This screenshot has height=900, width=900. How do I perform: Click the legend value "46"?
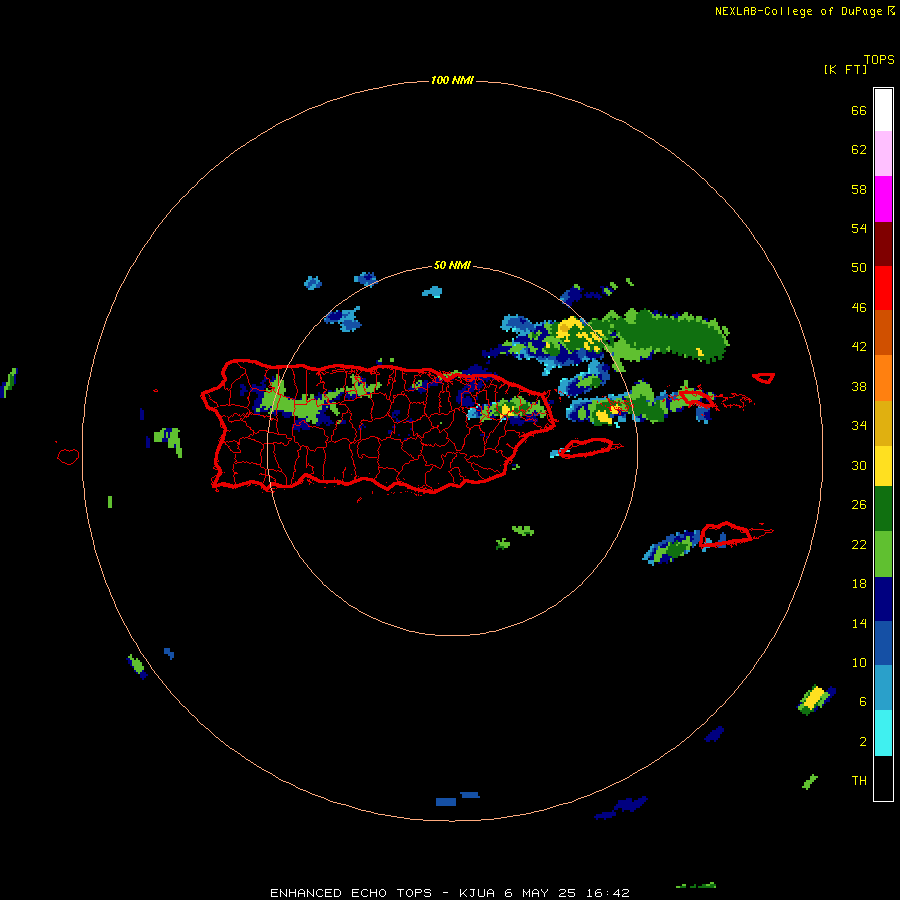[x=859, y=308]
